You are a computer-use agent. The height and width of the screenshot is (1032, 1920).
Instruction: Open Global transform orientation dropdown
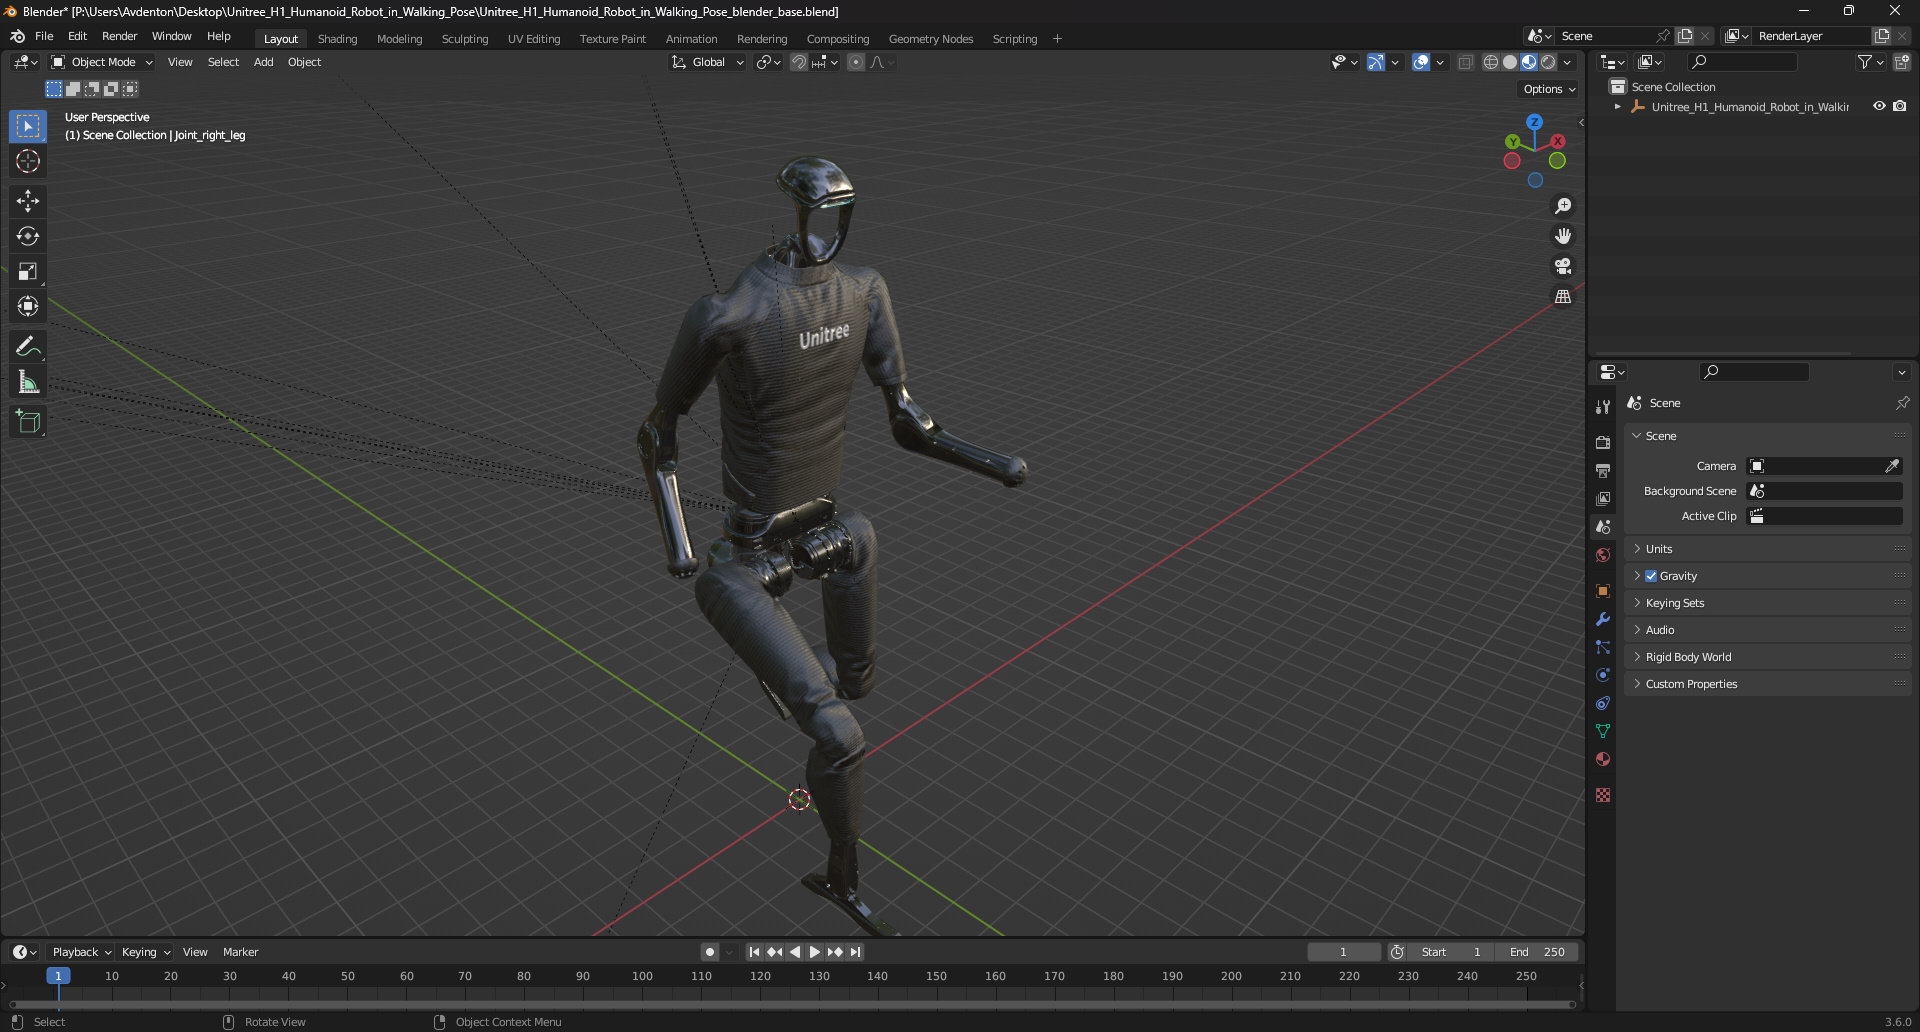click(707, 62)
